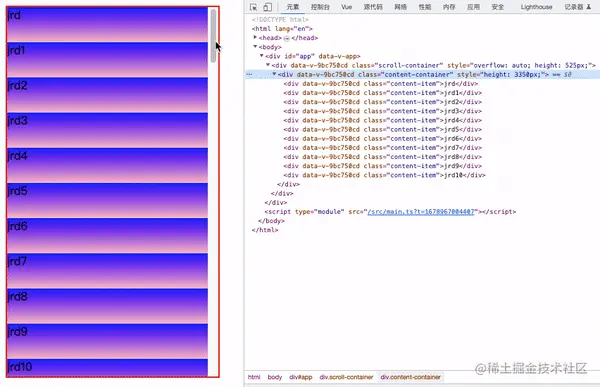Image resolution: width=600 pixels, height=387 pixels.
Task: Click the list item labeled jrd9
Action: (107, 341)
